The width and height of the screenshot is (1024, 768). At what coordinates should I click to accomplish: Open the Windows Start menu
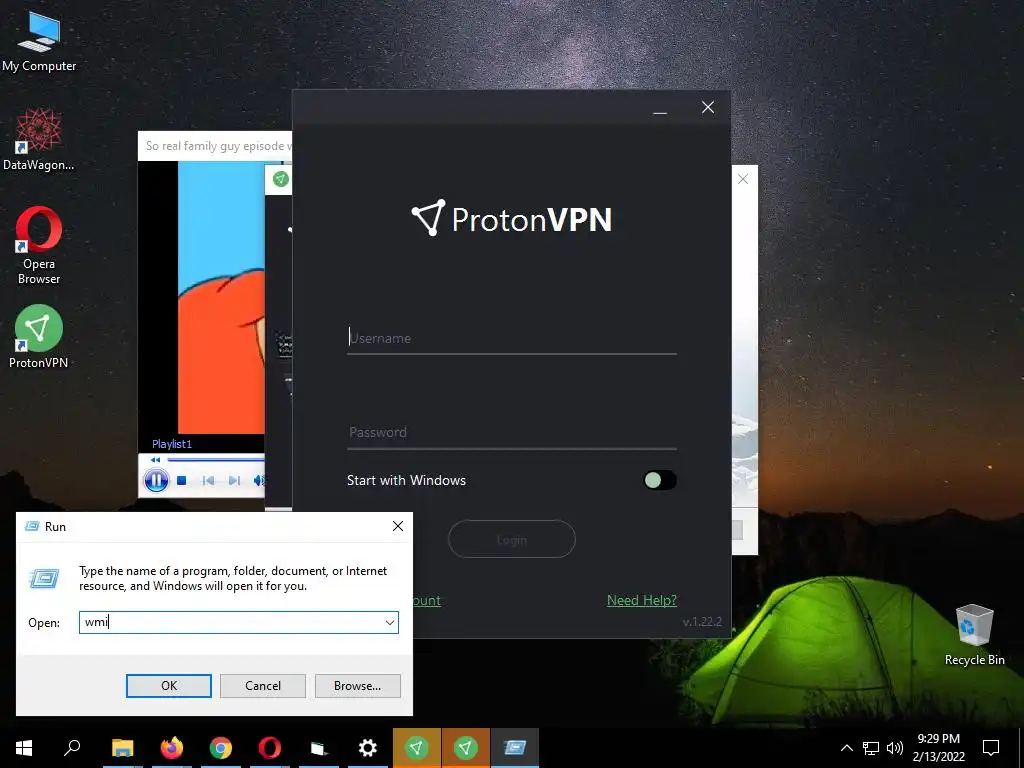coord(24,748)
